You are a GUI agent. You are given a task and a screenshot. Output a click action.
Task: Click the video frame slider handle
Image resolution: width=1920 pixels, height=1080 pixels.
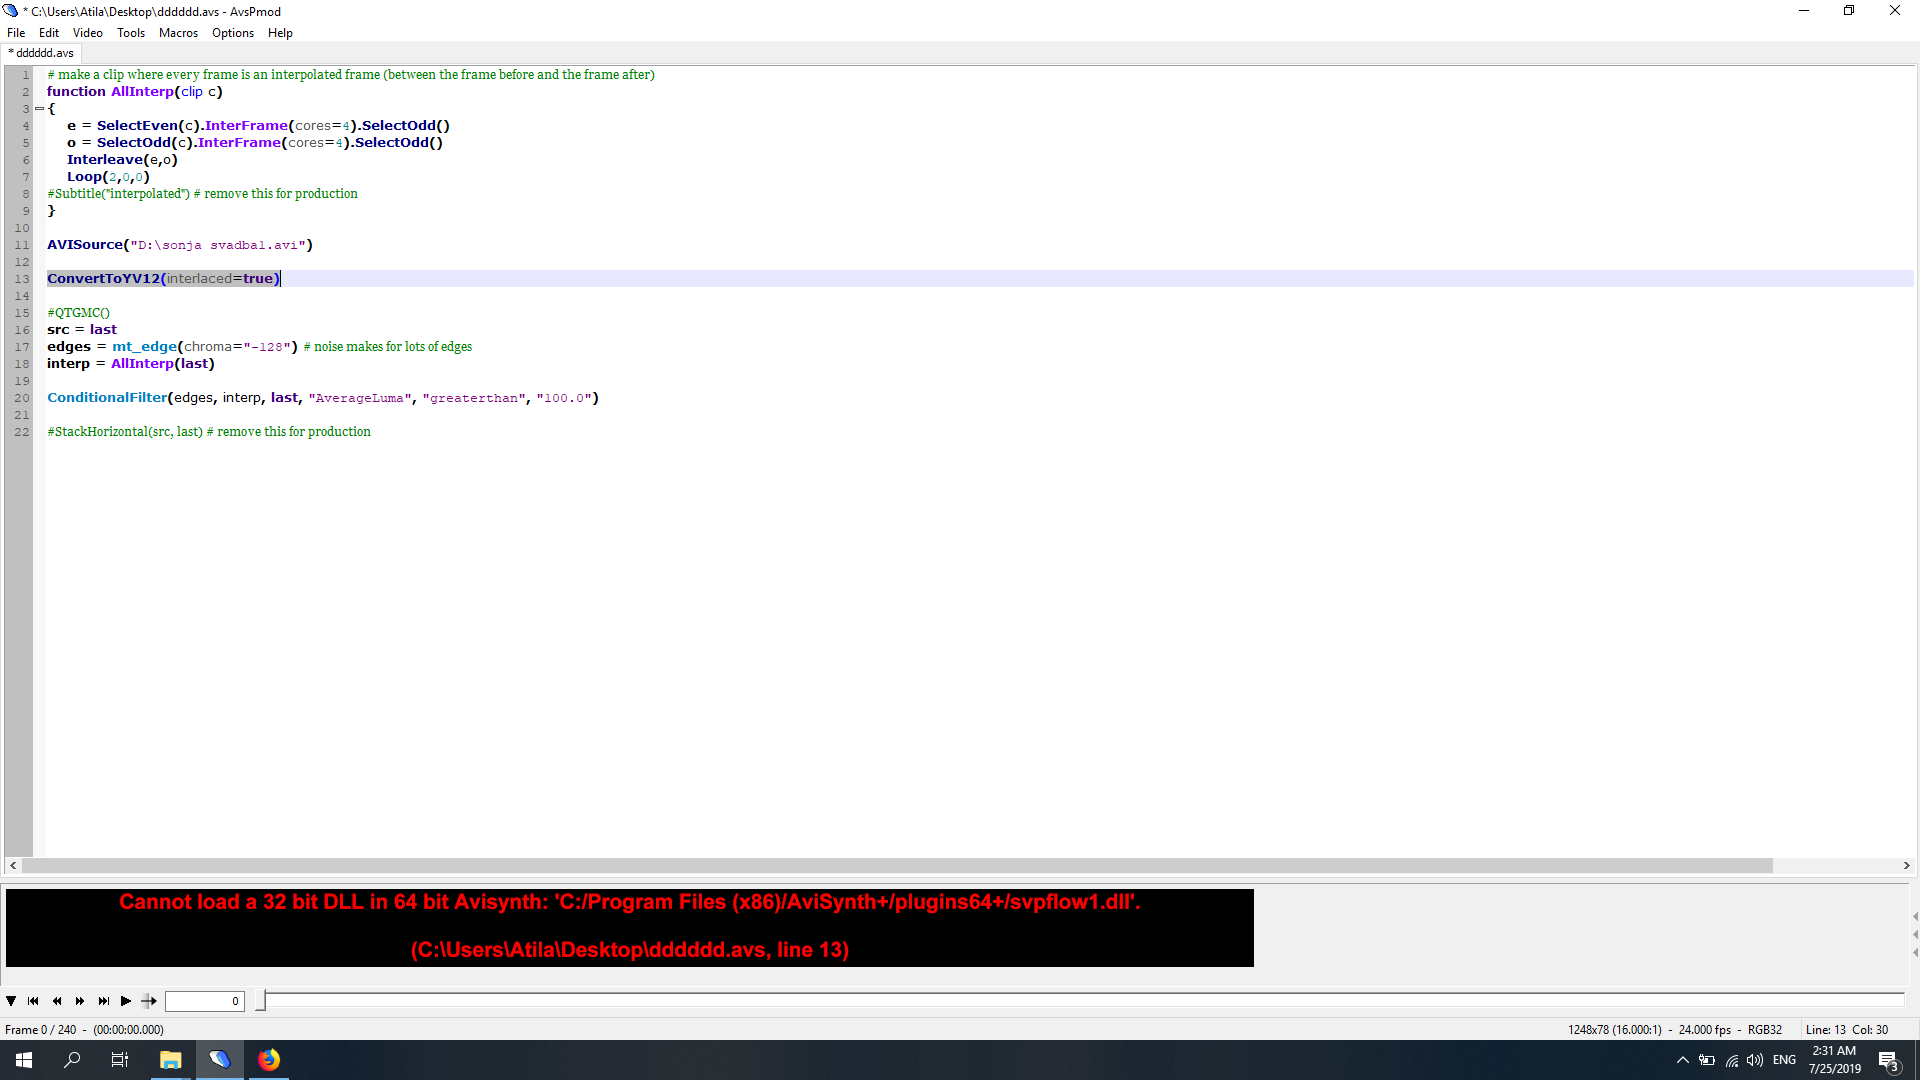(x=261, y=1000)
